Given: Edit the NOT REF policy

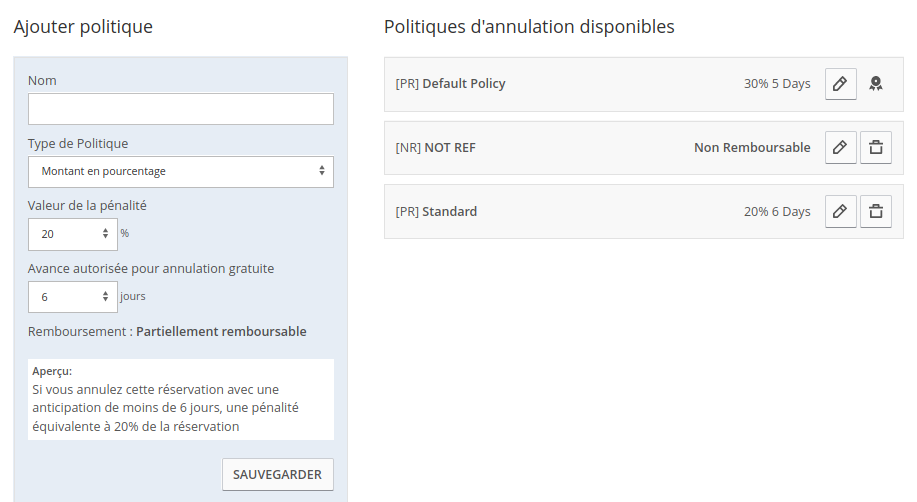Looking at the screenshot, I should coord(840,147).
